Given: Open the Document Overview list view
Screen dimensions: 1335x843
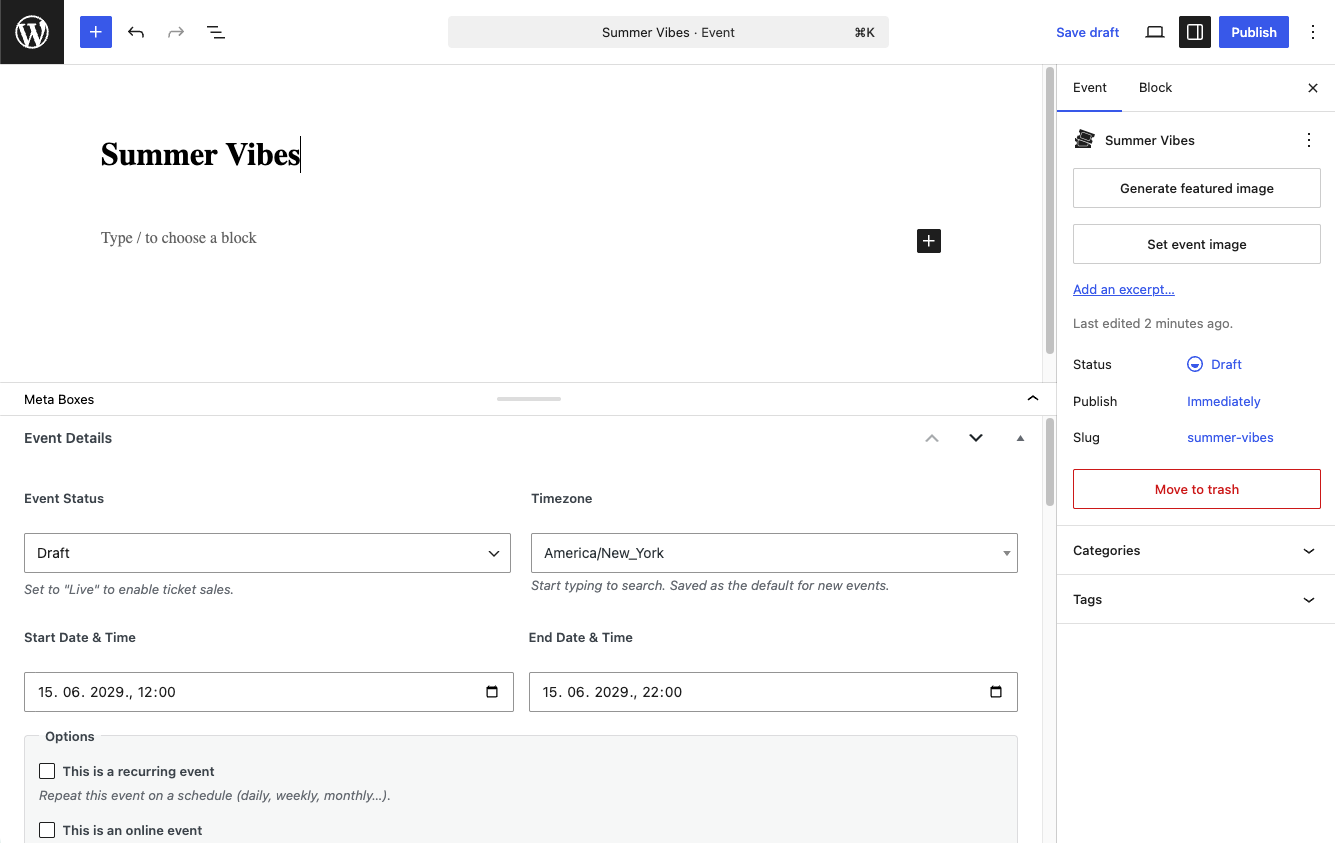Looking at the screenshot, I should click(x=216, y=32).
